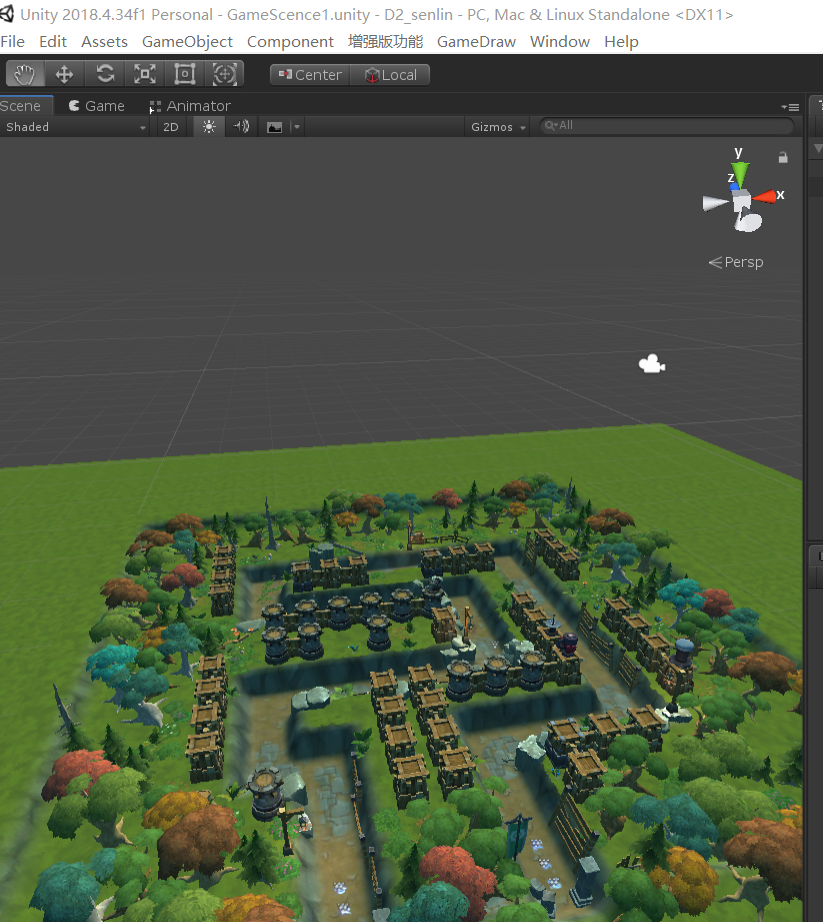This screenshot has width=823, height=922.
Task: Select the Hand tool
Action: pos(24,73)
